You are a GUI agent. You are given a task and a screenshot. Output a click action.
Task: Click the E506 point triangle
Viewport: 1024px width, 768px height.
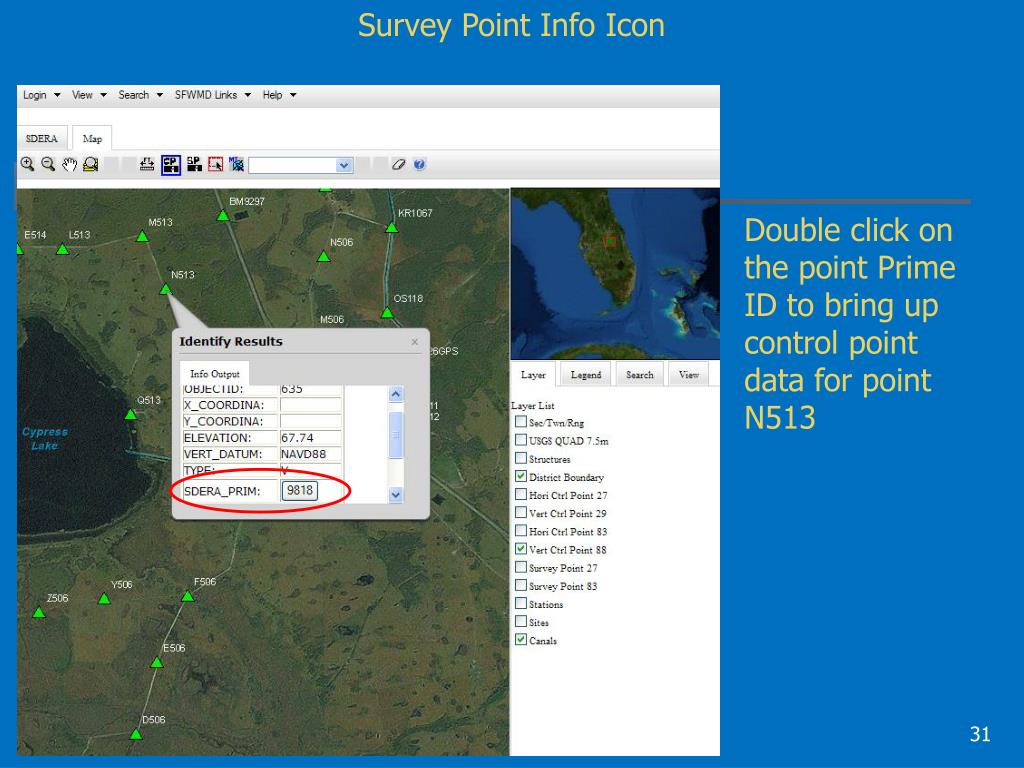(157, 662)
